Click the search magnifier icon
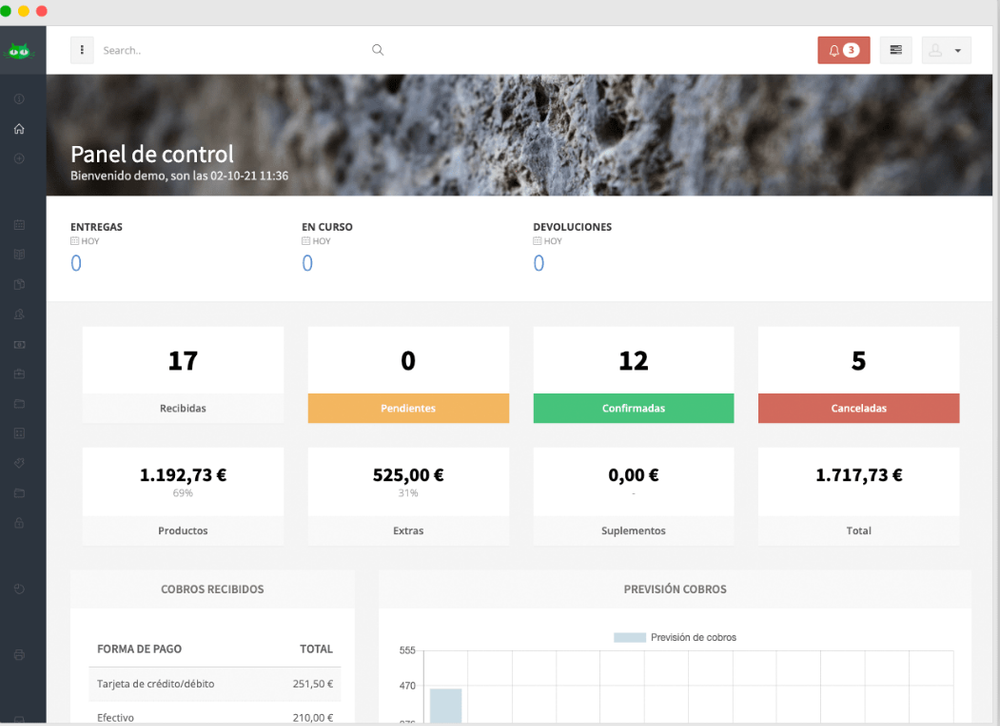This screenshot has height=726, width=1000. pos(377,49)
